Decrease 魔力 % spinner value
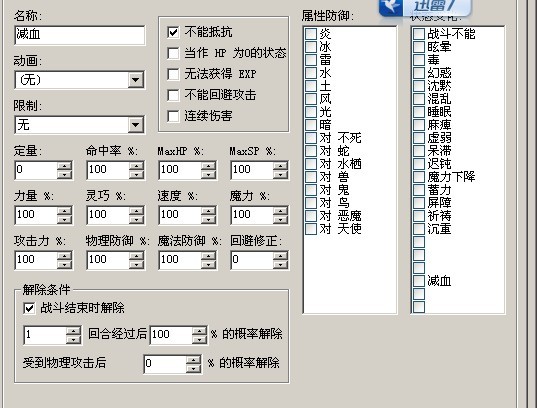The height and width of the screenshot is (408, 537). (x=280, y=219)
